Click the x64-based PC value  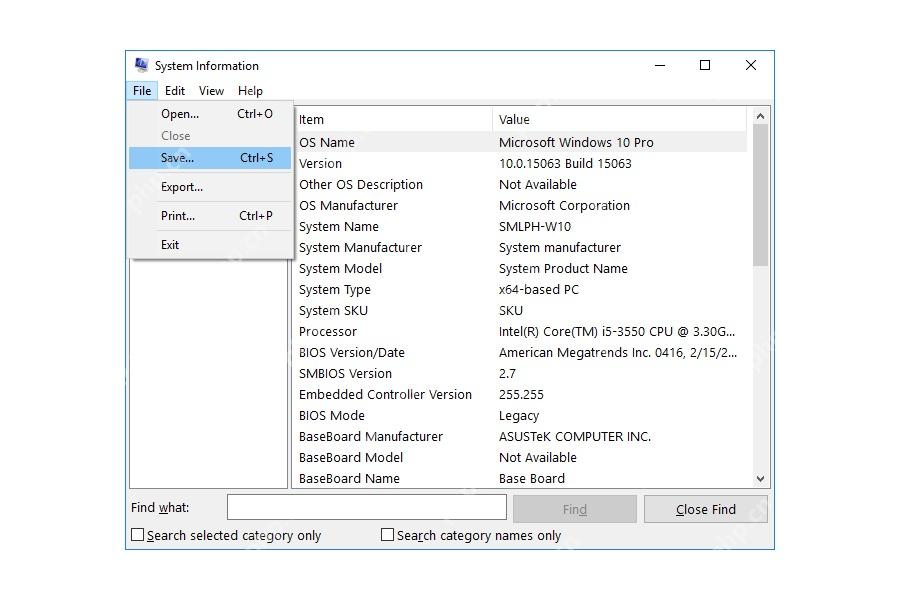click(538, 289)
